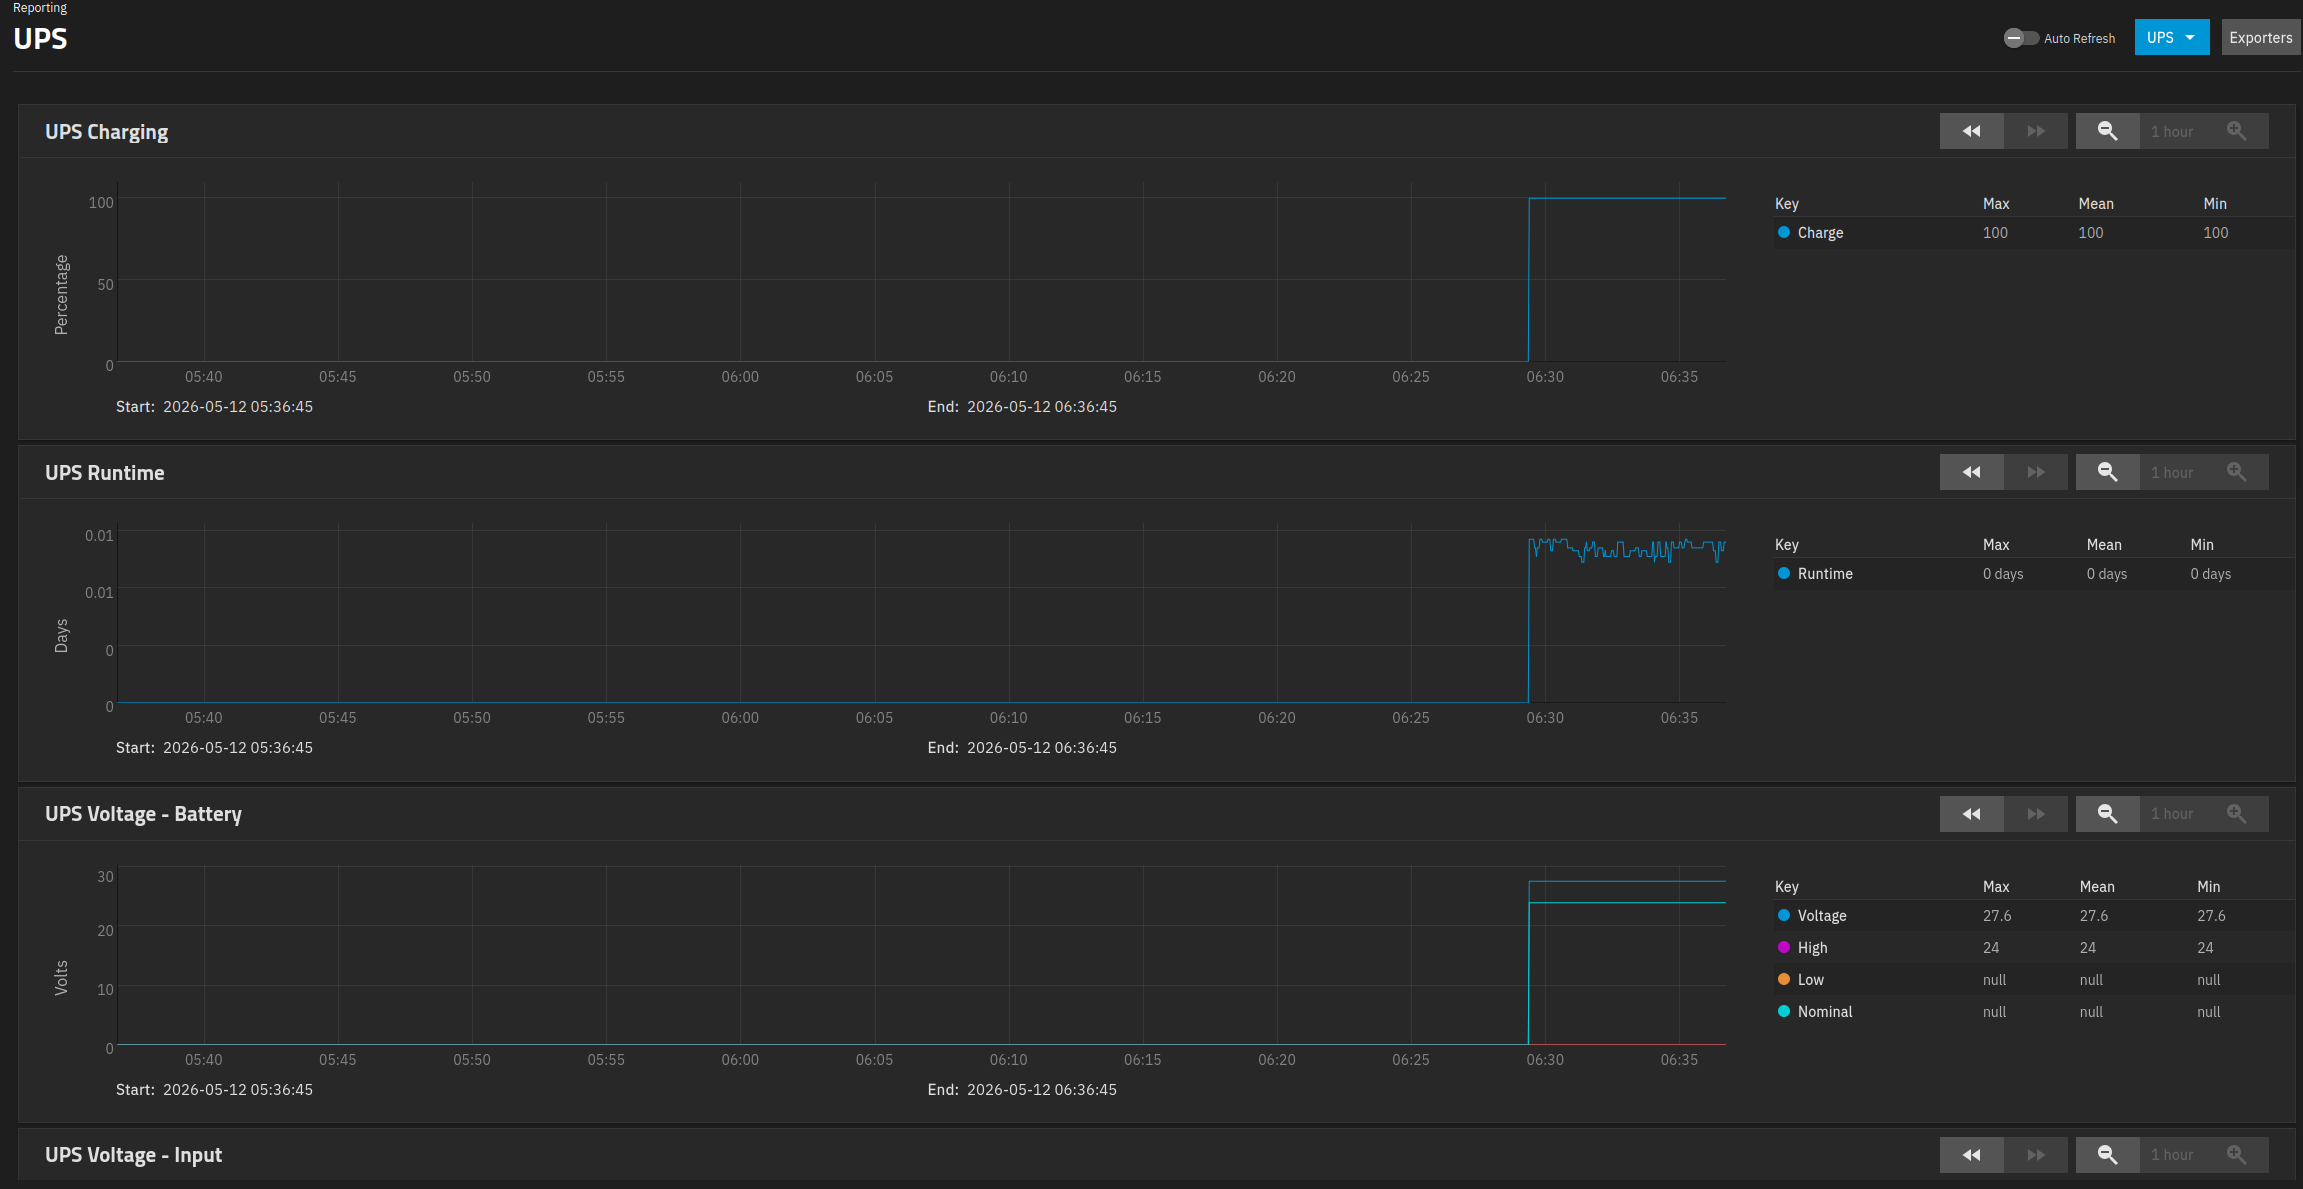Step back in UPS Runtime chart
The width and height of the screenshot is (2303, 1189).
(1971, 472)
